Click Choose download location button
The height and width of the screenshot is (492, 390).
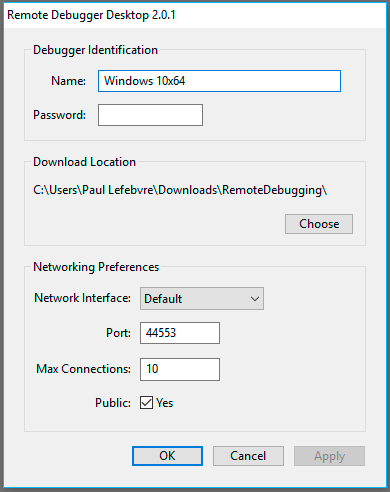point(319,224)
